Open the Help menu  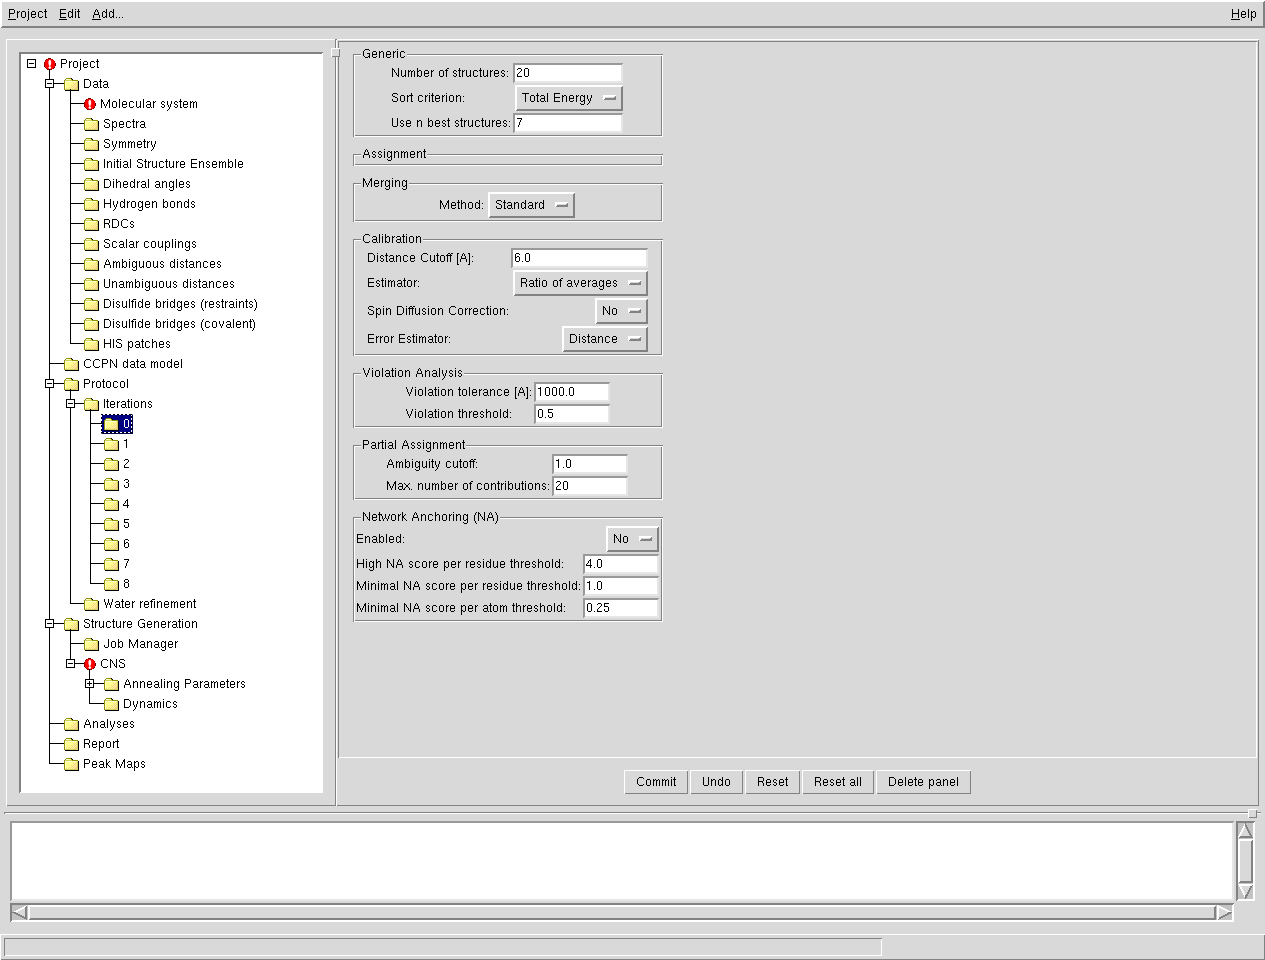point(1243,14)
